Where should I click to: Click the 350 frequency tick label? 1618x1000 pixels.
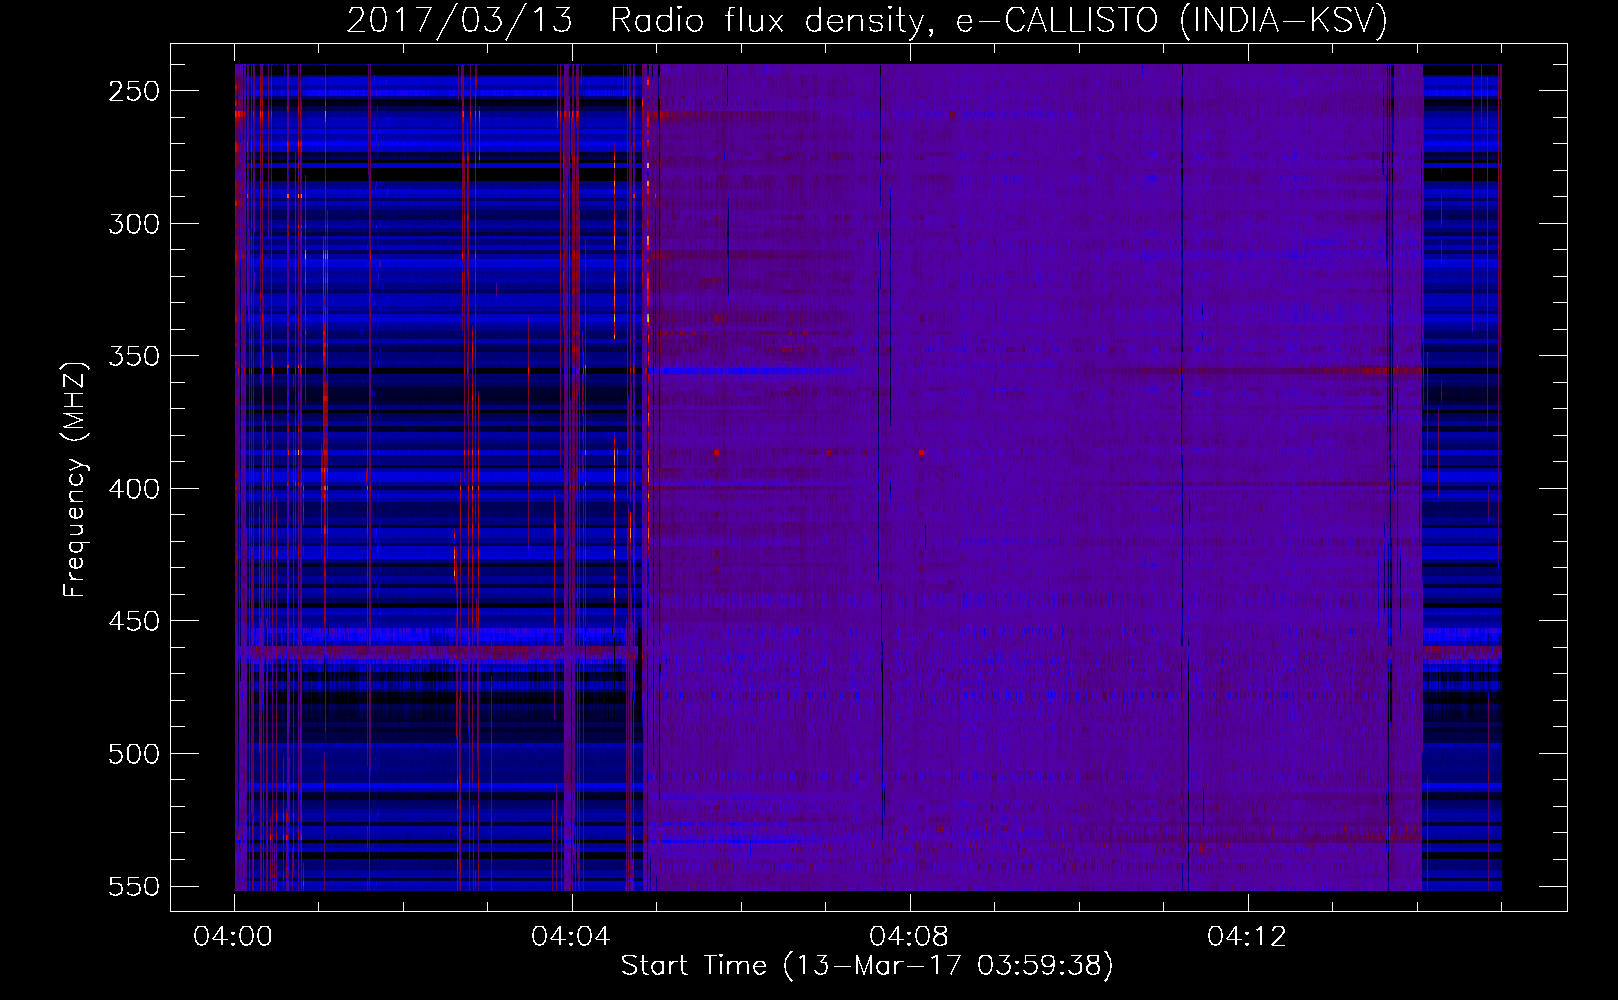(x=134, y=356)
